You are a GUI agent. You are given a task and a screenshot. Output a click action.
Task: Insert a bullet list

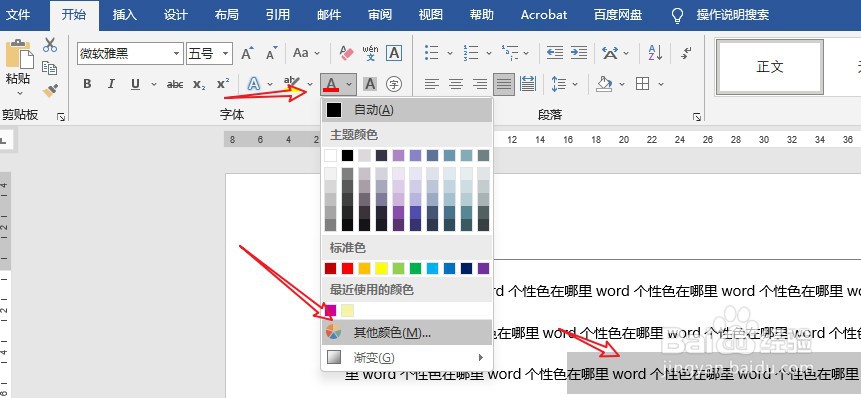point(432,53)
